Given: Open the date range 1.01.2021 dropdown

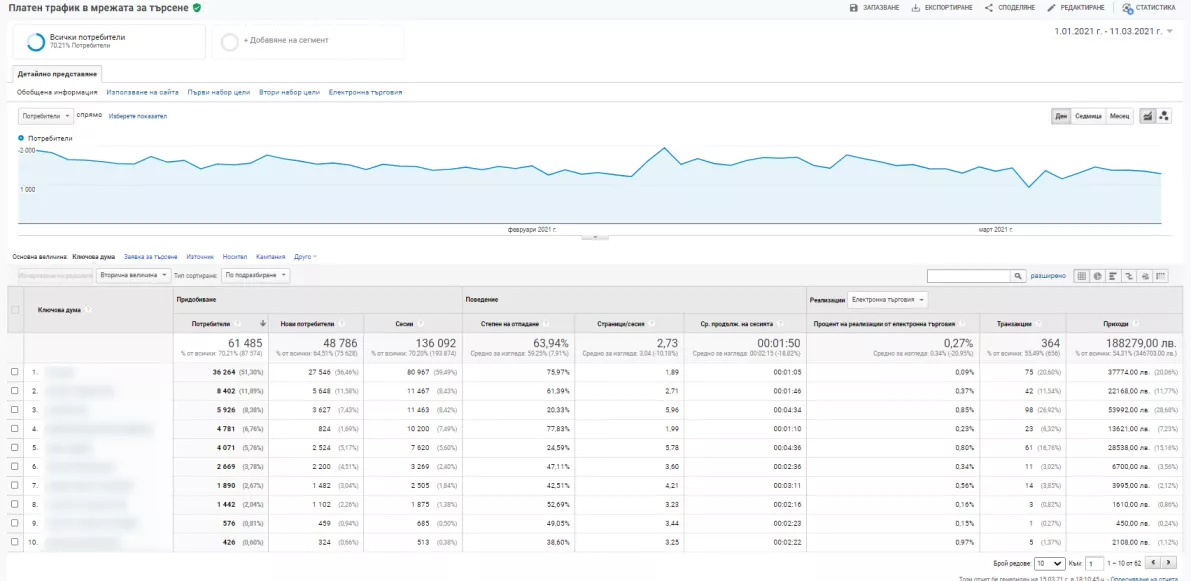Looking at the screenshot, I should tap(1114, 31).
